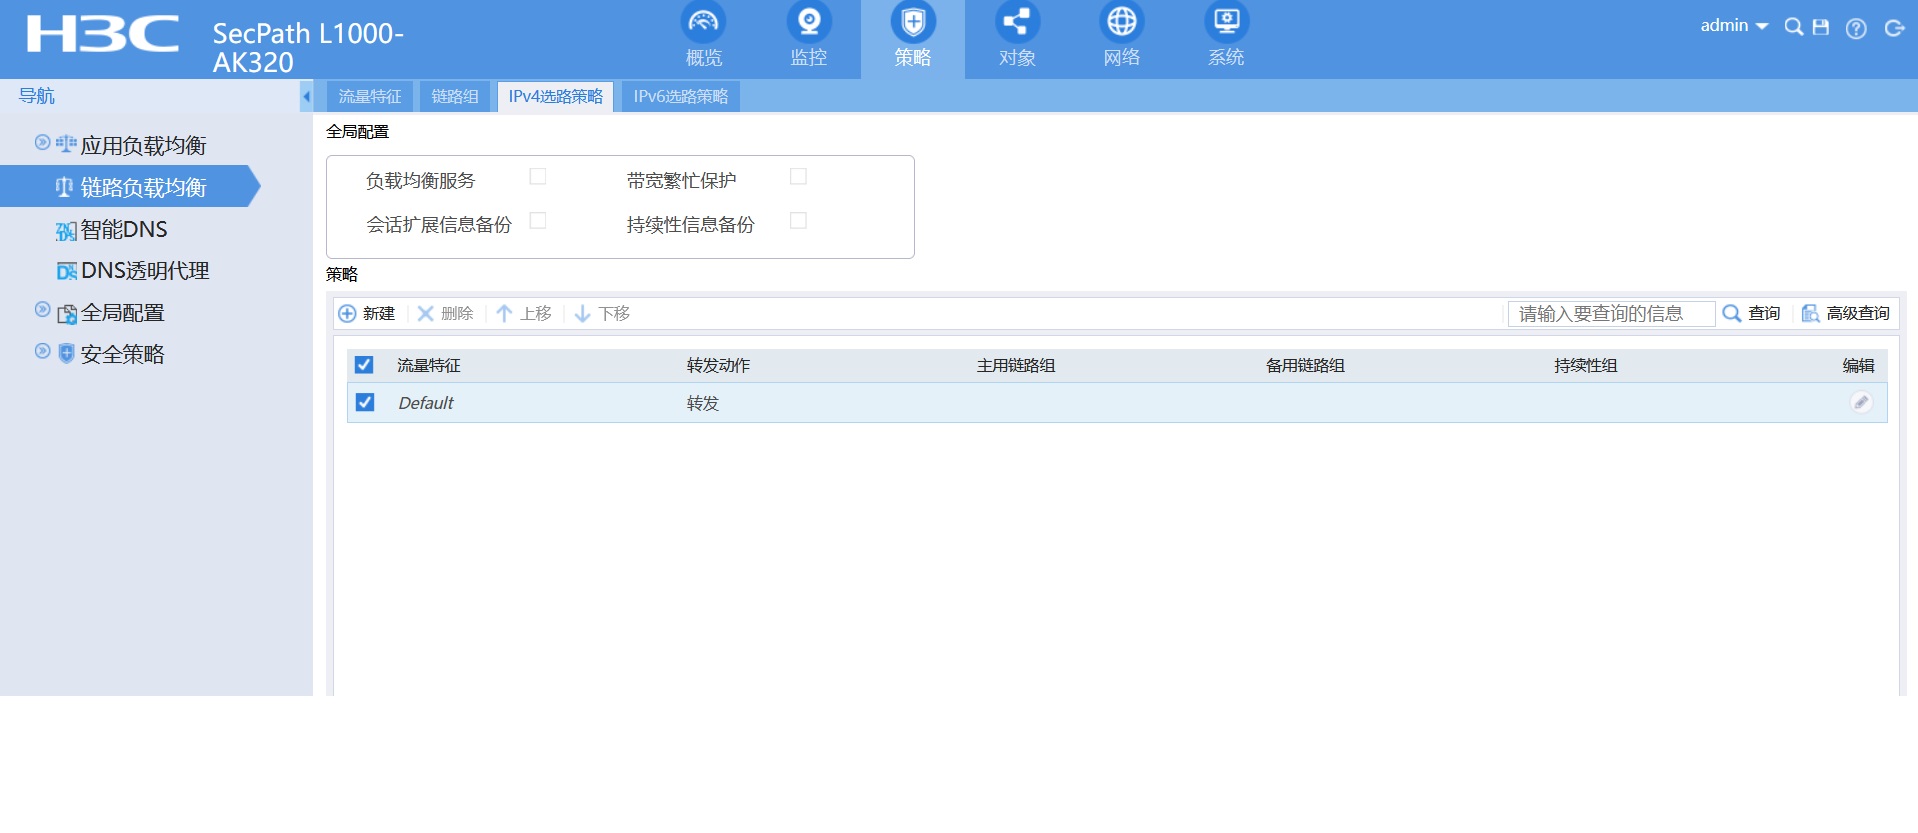Click the save configuration disk icon

click(1821, 27)
